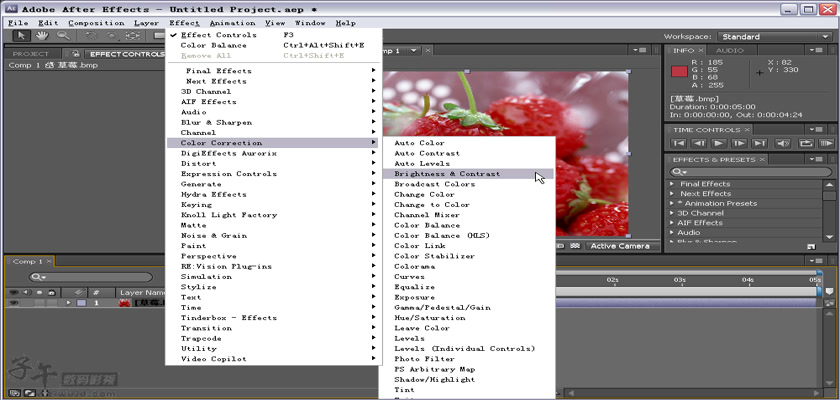Toggle the Effect Controls panel lock icon
The height and width of the screenshot is (400, 840).
(x=76, y=54)
